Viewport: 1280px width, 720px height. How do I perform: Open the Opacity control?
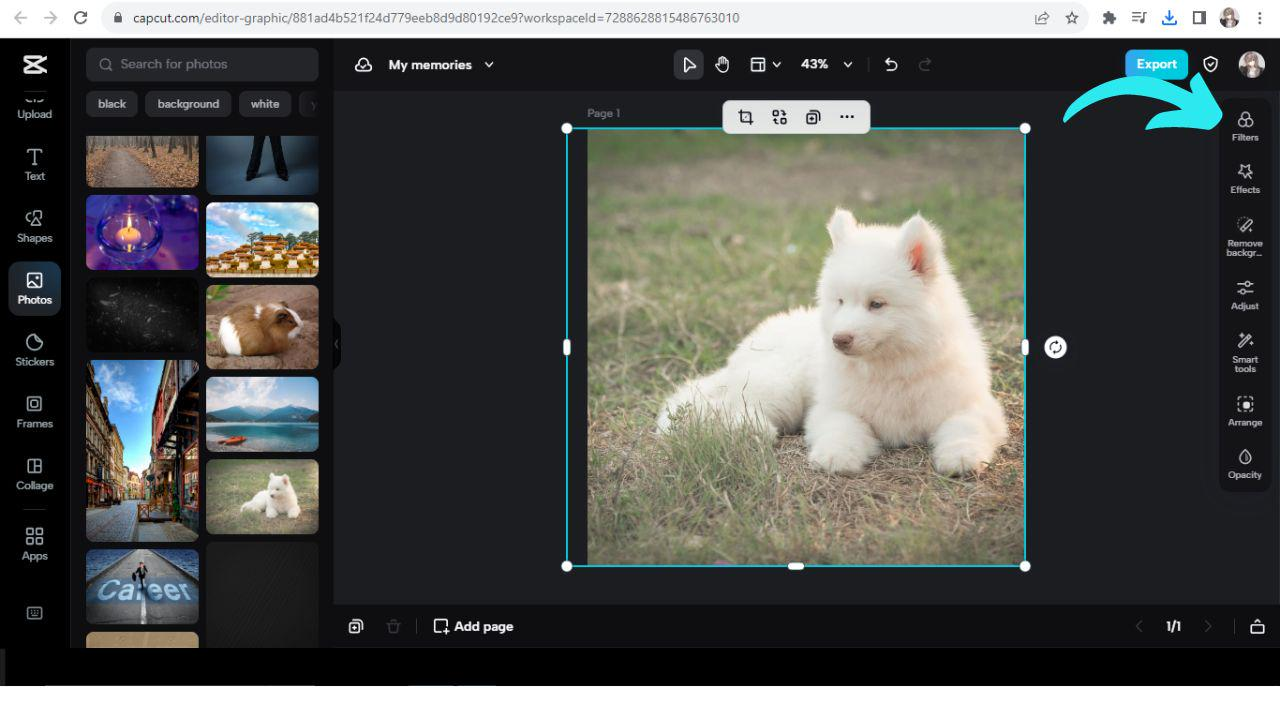pyautogui.click(x=1244, y=463)
